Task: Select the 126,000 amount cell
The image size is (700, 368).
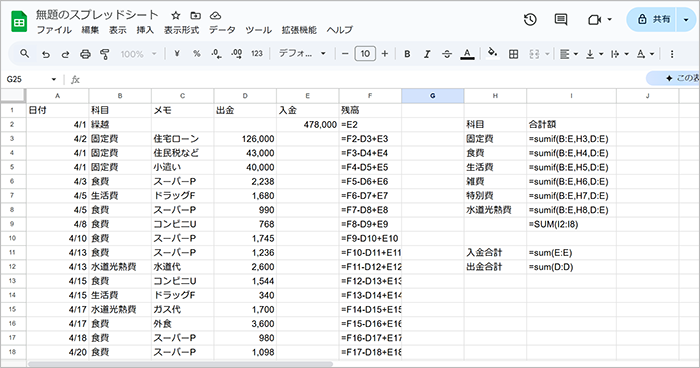Action: coord(245,138)
